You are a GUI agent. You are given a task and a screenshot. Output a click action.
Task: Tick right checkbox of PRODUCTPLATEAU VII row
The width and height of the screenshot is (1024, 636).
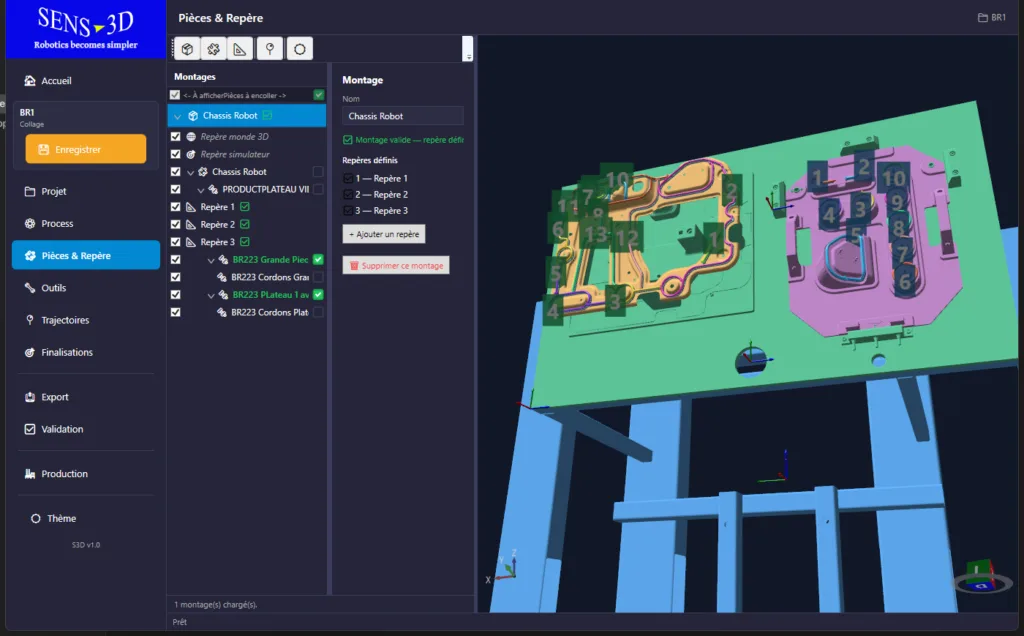[318, 189]
